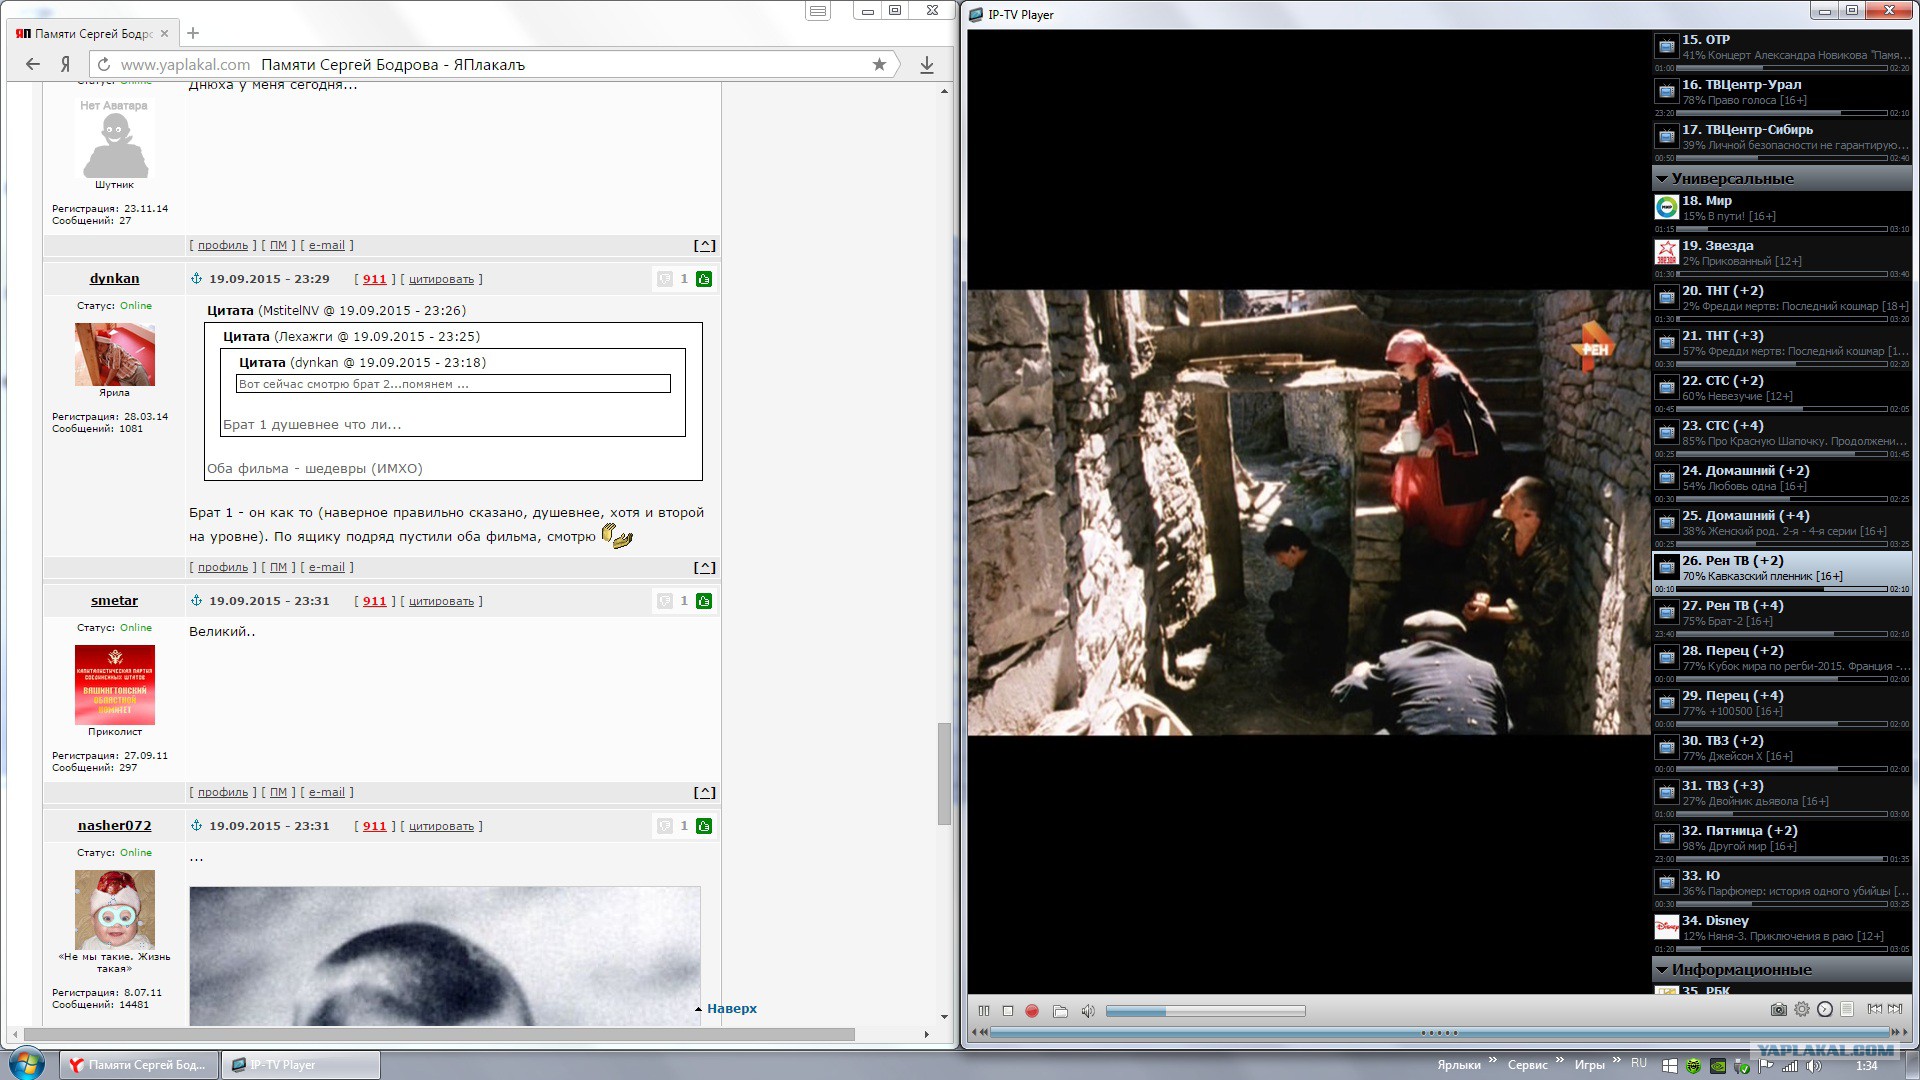Switch to previous channel in IP-TV Player
The width and height of the screenshot is (1920, 1080).
(1874, 1010)
